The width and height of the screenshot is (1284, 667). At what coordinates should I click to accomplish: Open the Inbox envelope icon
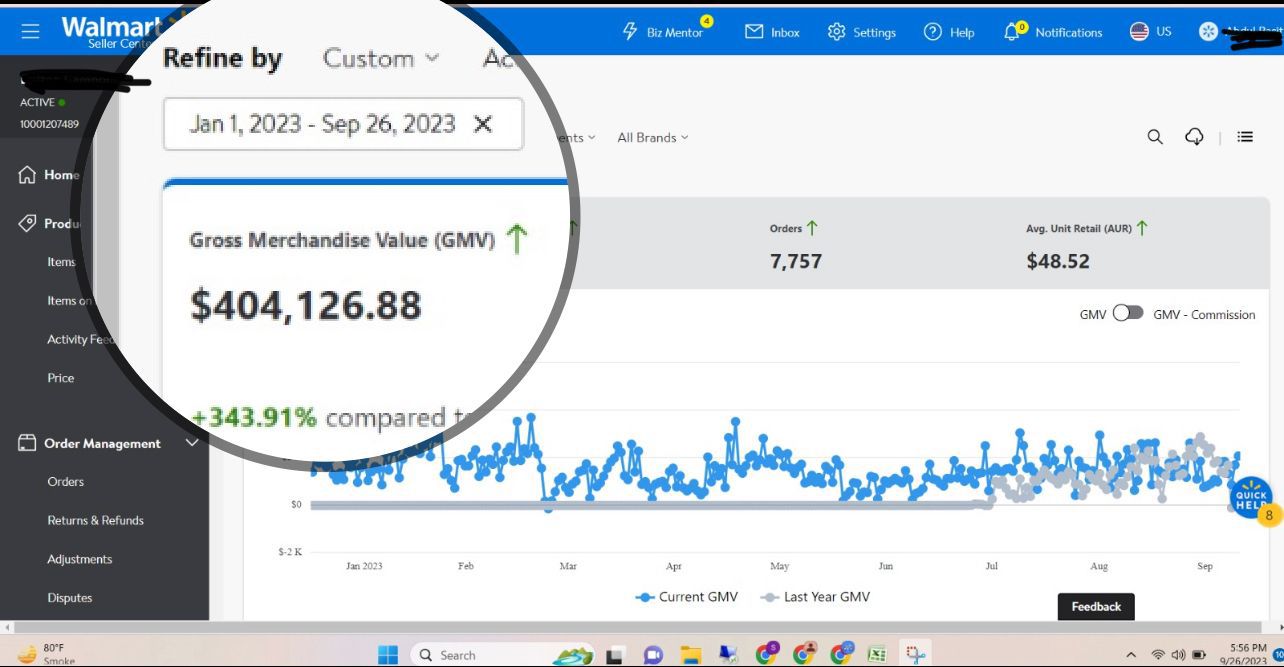[754, 32]
